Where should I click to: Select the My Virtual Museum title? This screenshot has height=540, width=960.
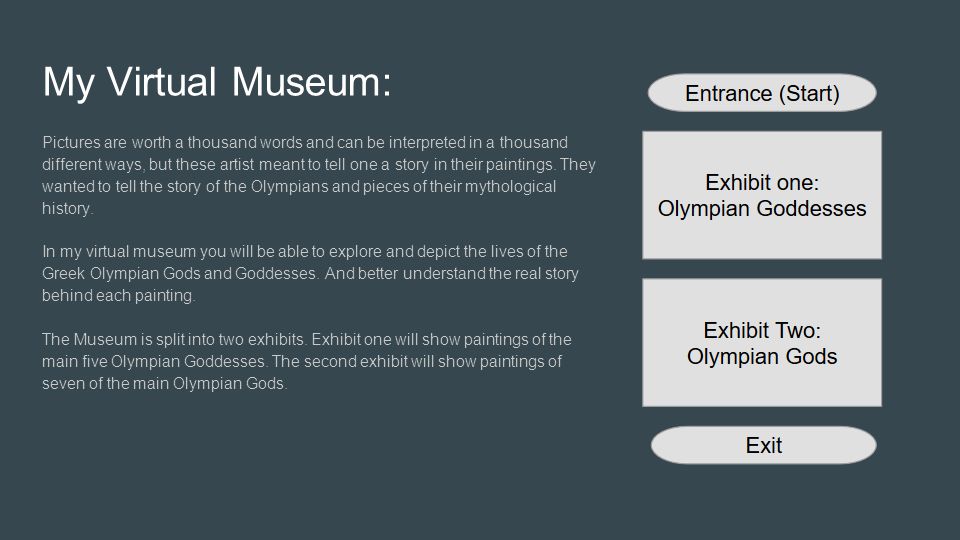pos(217,82)
